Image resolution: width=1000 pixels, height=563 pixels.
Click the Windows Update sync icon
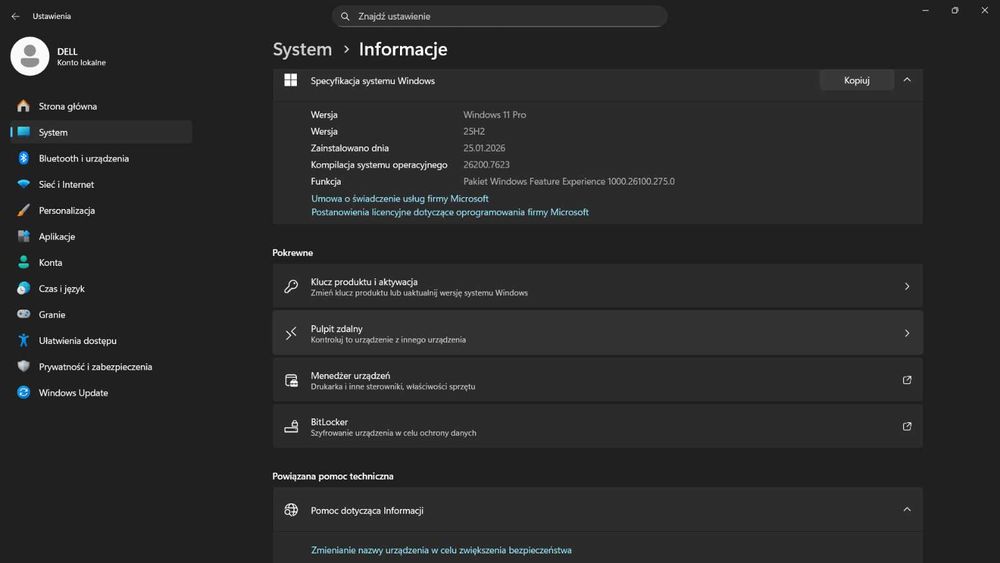tap(24, 393)
